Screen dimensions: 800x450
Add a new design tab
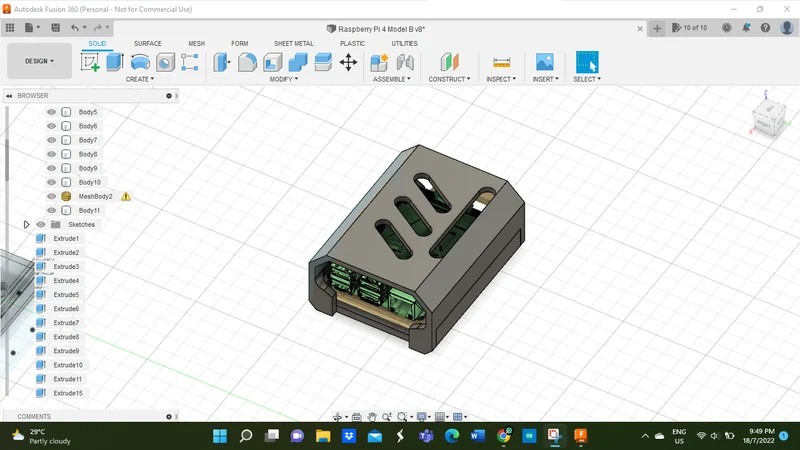657,29
